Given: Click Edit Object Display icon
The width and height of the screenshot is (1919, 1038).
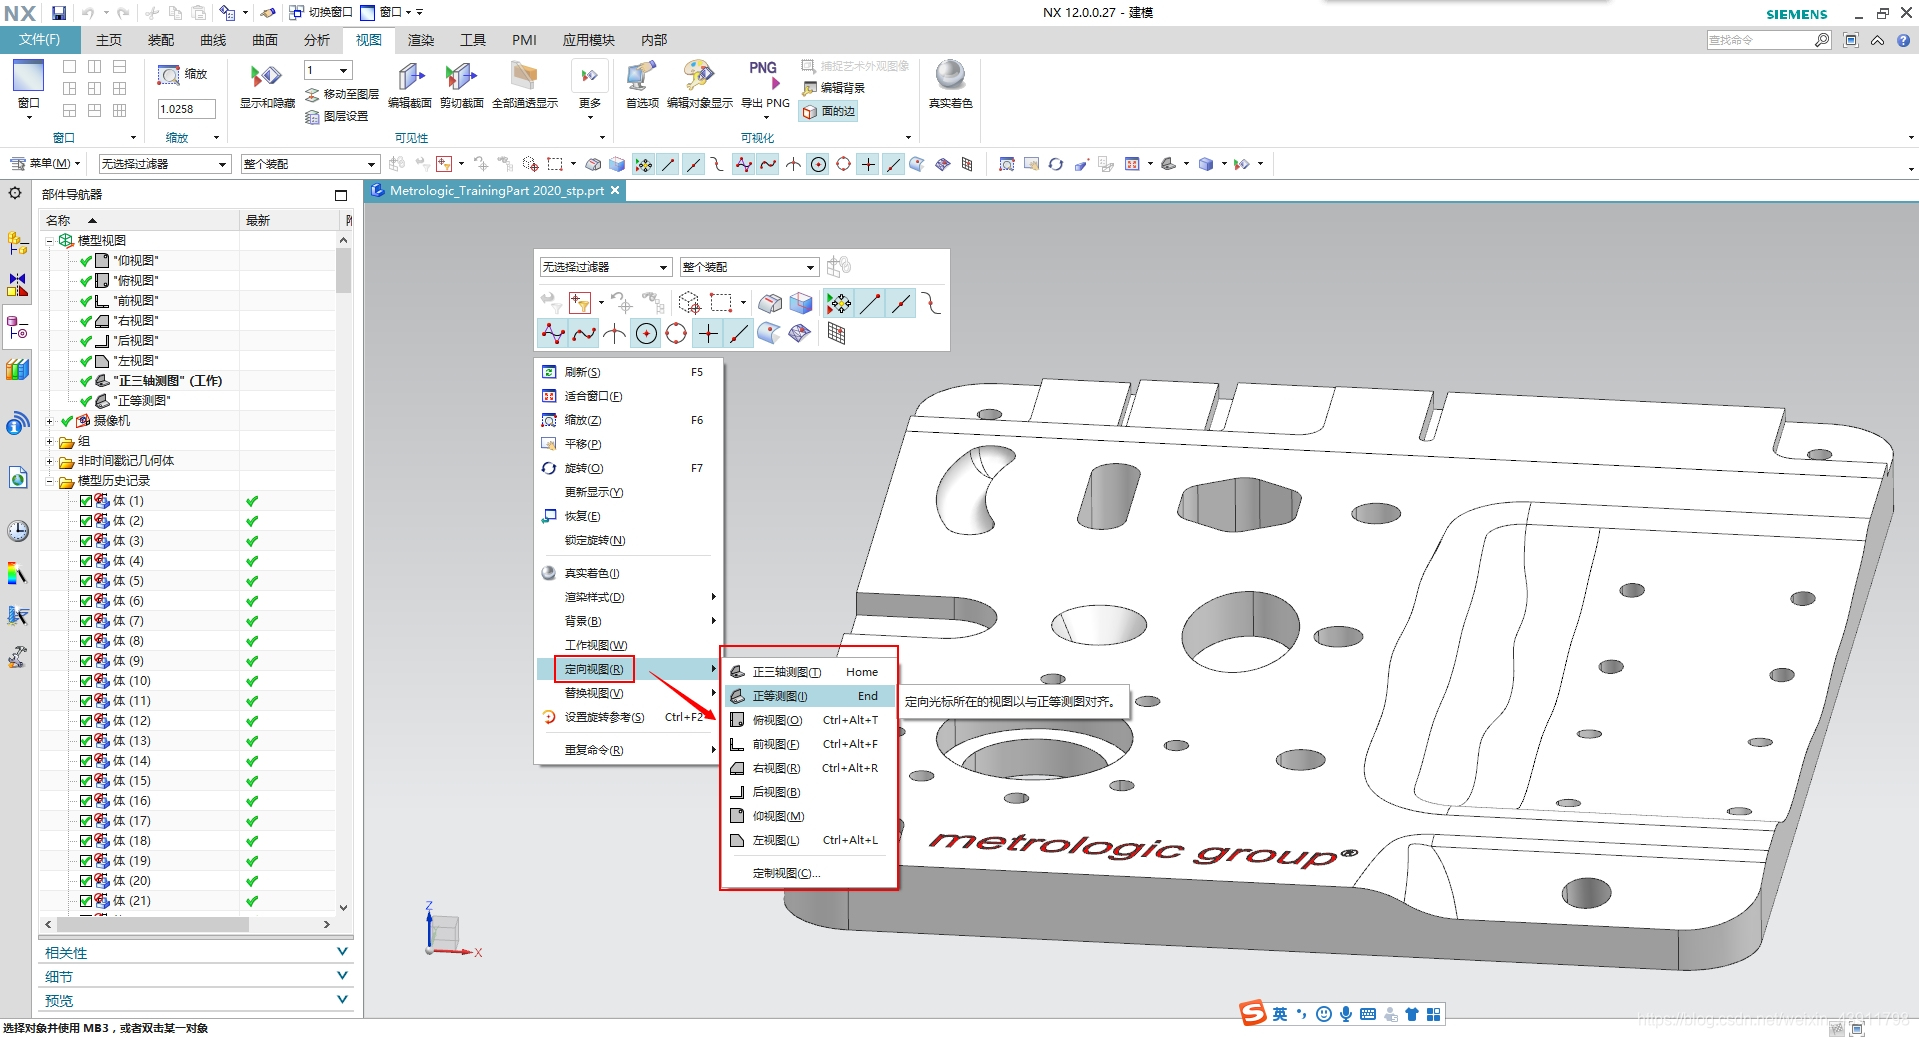Looking at the screenshot, I should [699, 85].
